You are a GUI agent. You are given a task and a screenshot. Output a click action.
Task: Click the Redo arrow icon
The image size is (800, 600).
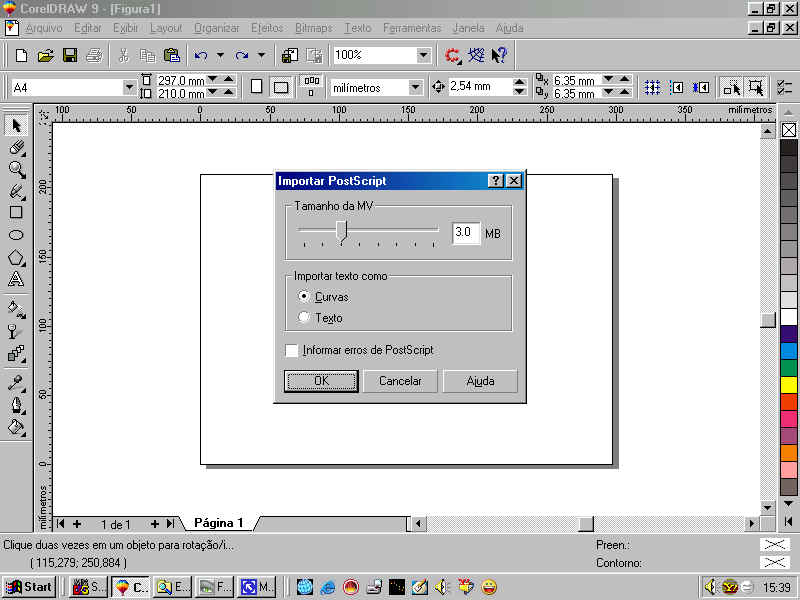coord(242,55)
